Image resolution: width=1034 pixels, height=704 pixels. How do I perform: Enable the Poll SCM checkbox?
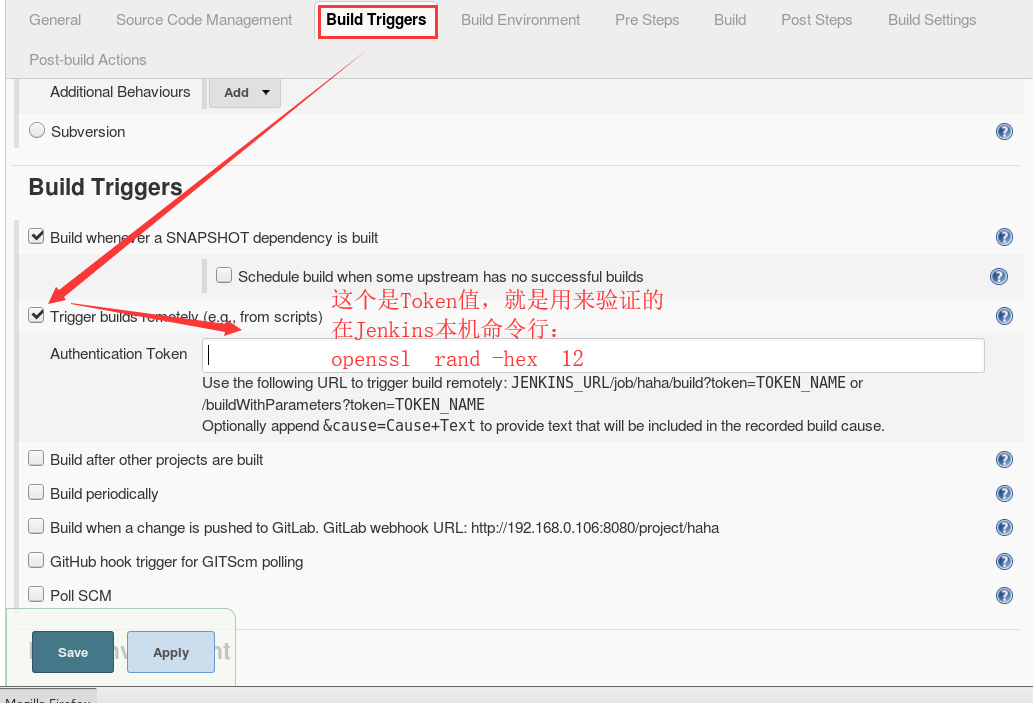[x=36, y=595]
